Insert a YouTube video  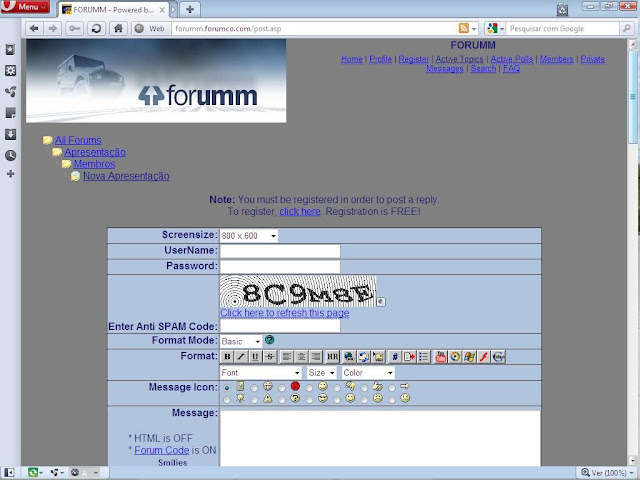tap(440, 357)
